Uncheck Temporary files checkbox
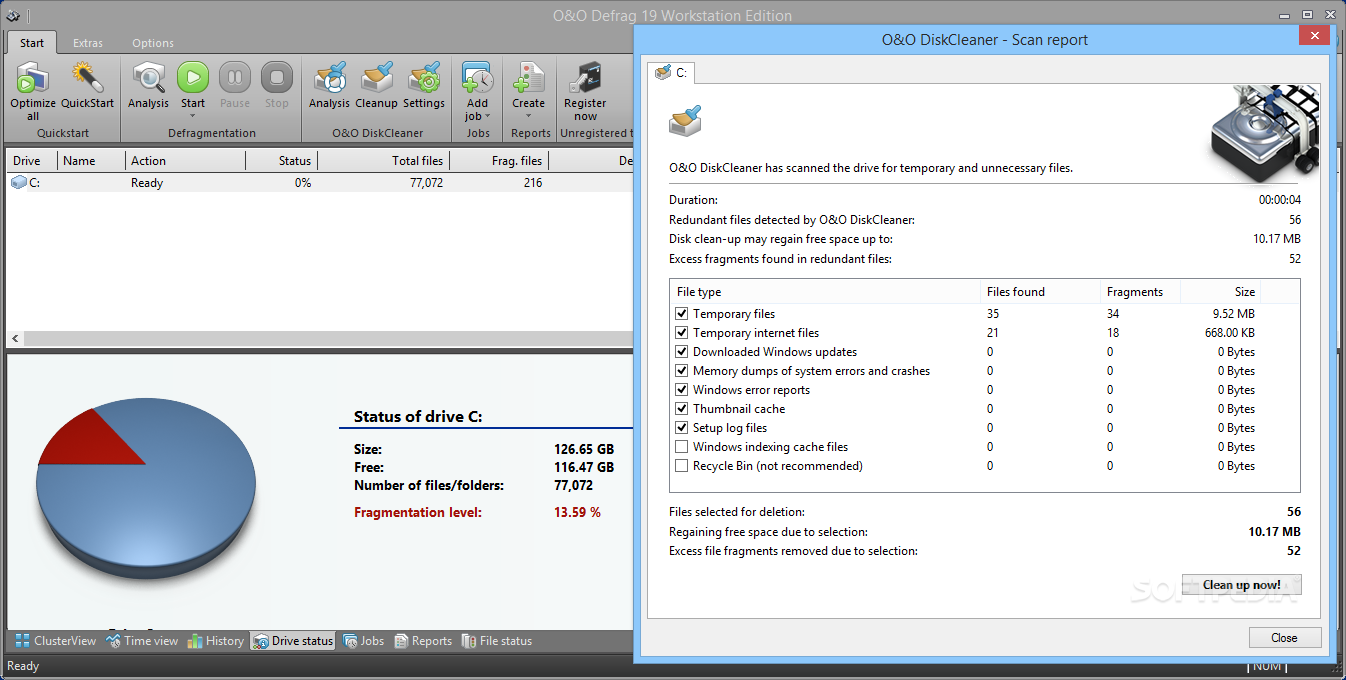This screenshot has height=680, width=1346. (682, 314)
